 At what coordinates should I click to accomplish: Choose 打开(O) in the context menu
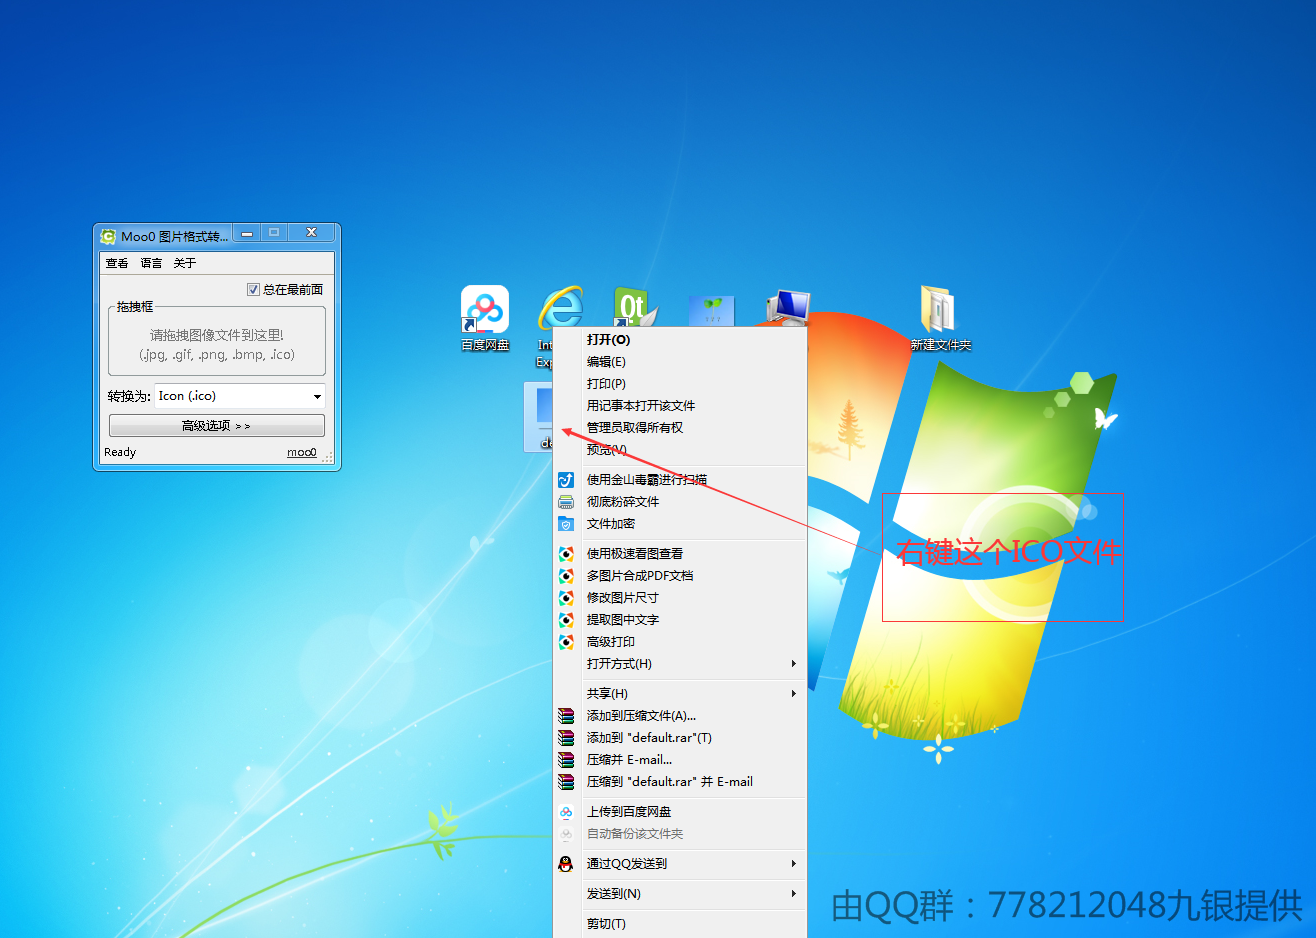coord(680,340)
